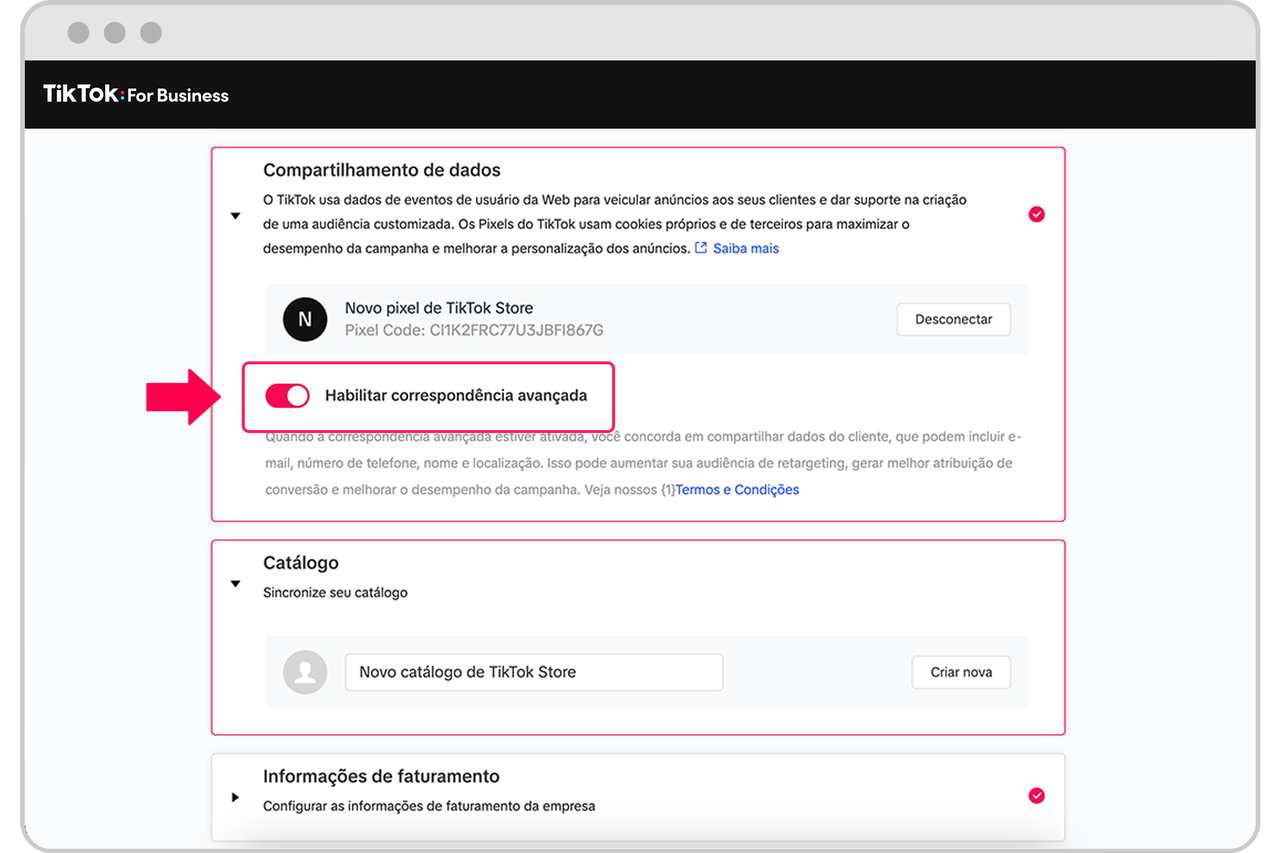The width and height of the screenshot is (1280, 853).
Task: Click the Informações de faturamento heading
Action: [x=381, y=776]
